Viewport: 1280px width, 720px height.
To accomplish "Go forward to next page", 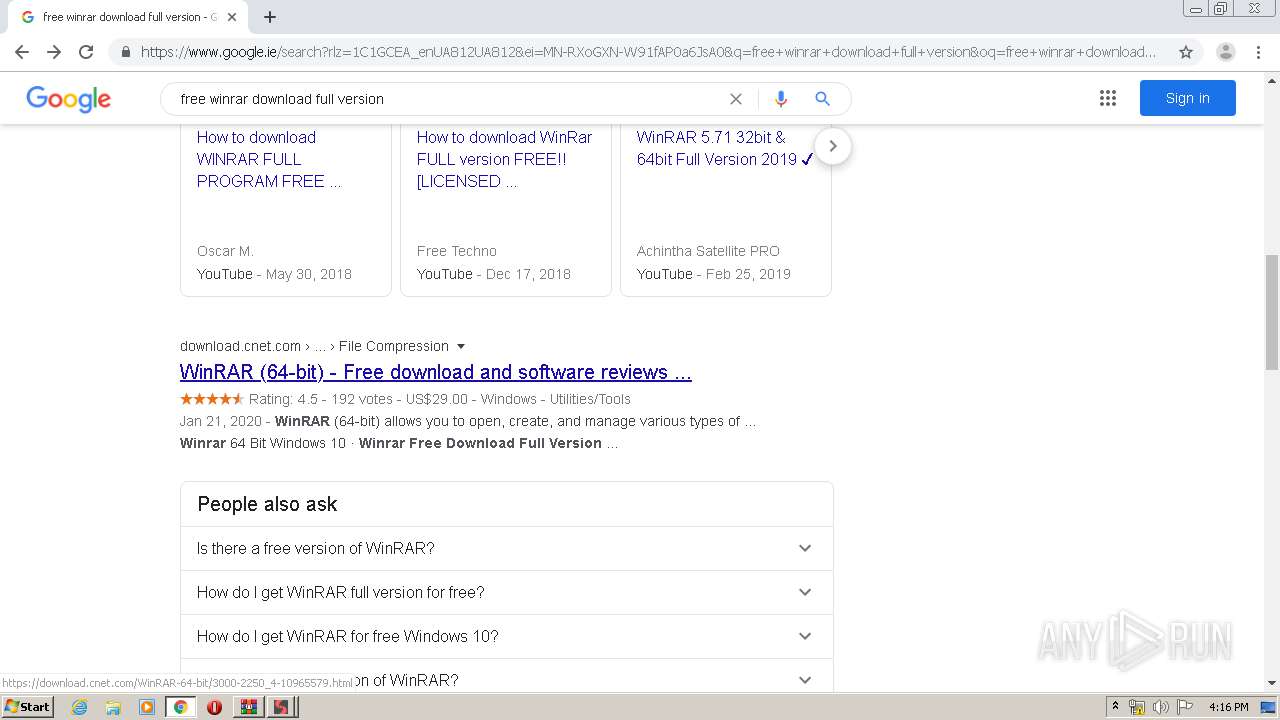I will pos(54,52).
